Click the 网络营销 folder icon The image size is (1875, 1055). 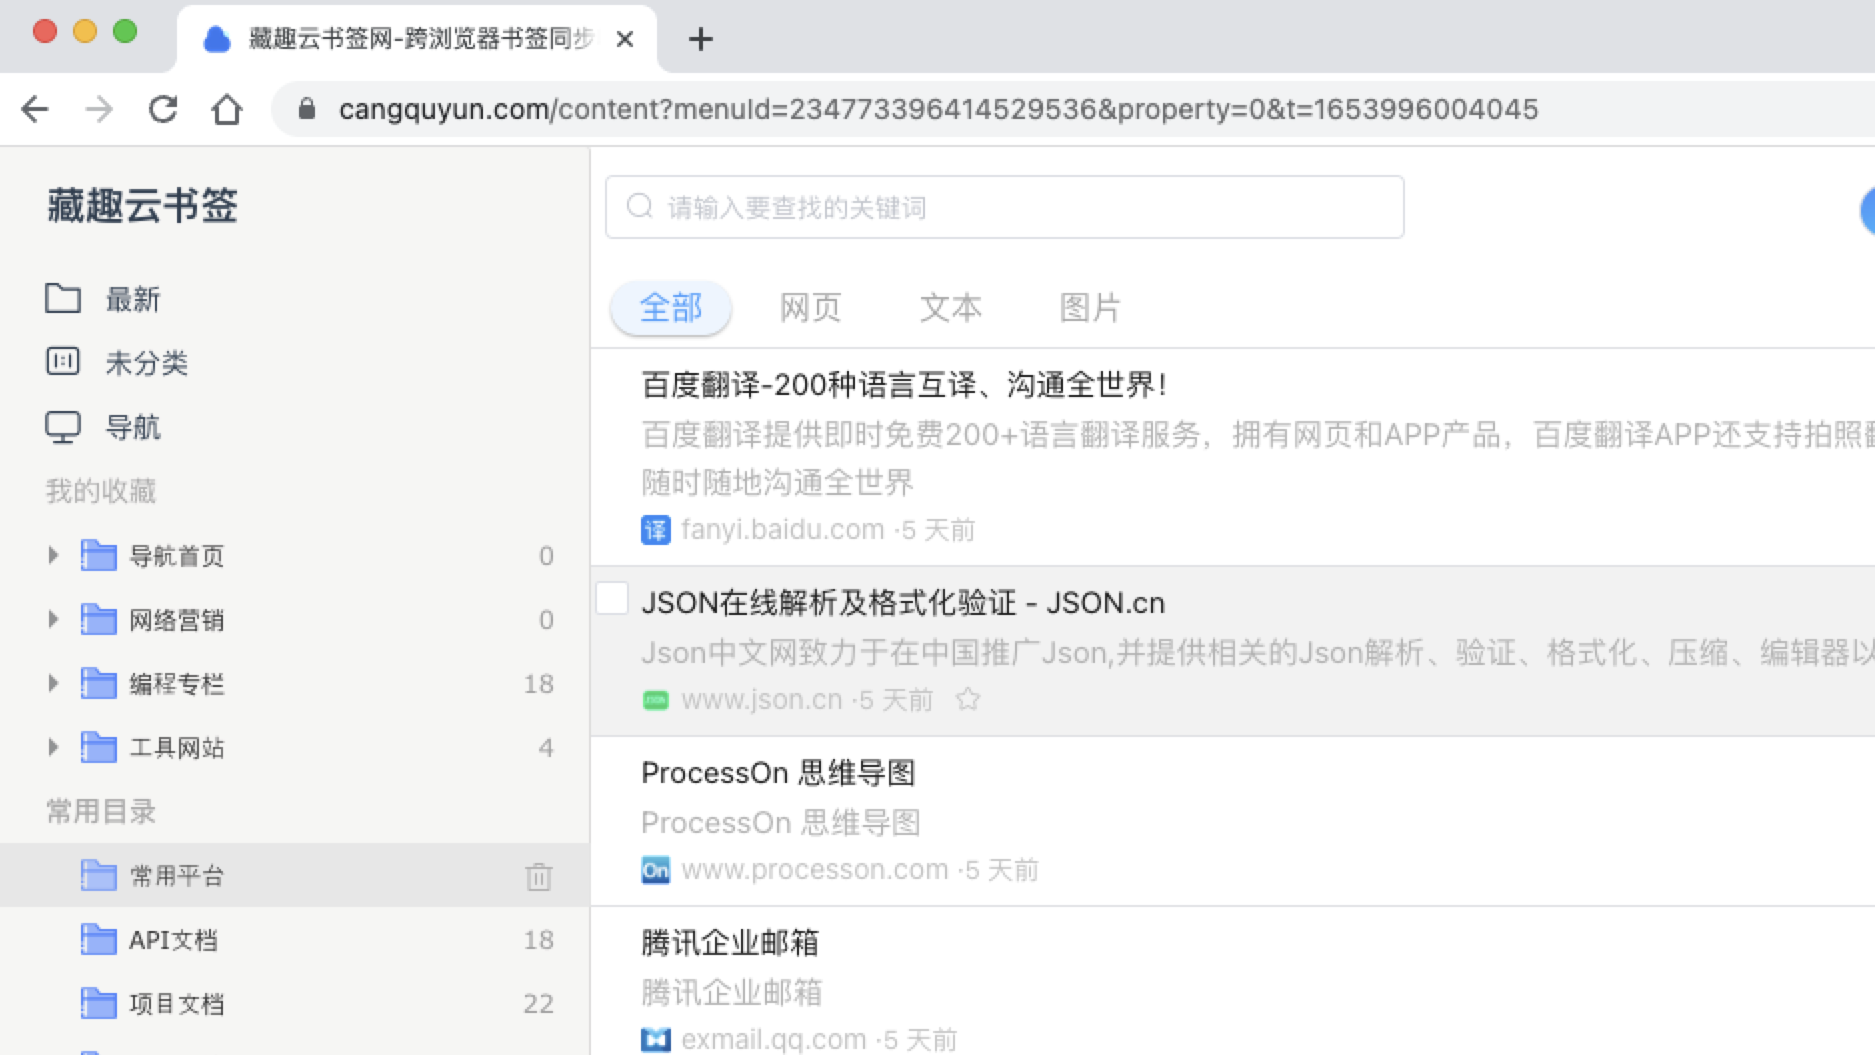[x=99, y=619]
